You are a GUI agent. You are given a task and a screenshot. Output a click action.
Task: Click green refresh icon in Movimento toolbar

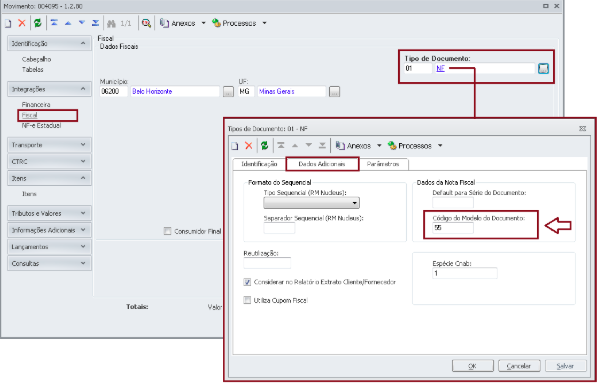[x=37, y=23]
